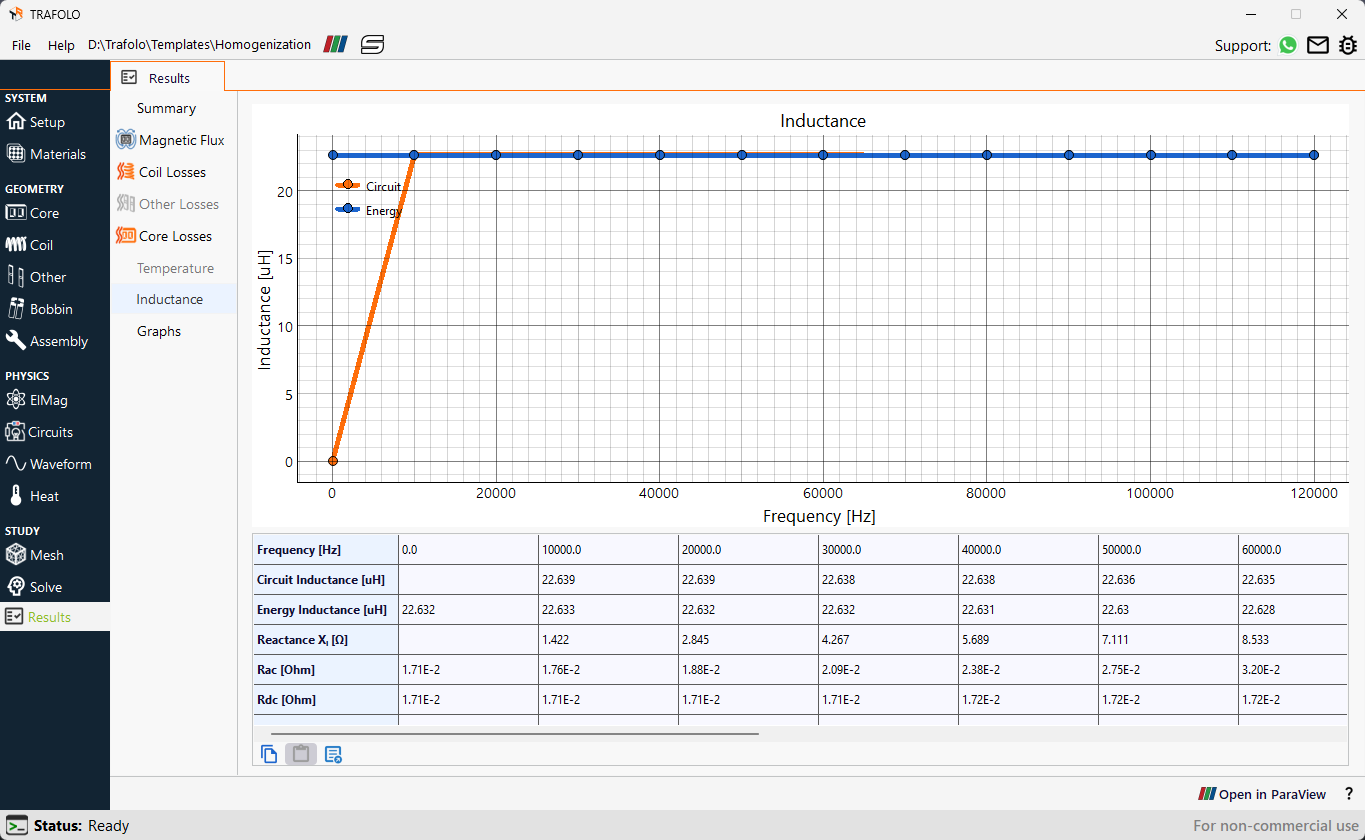This screenshot has width=1365, height=840.
Task: Open the Other geometry page
Action: click(x=37, y=277)
